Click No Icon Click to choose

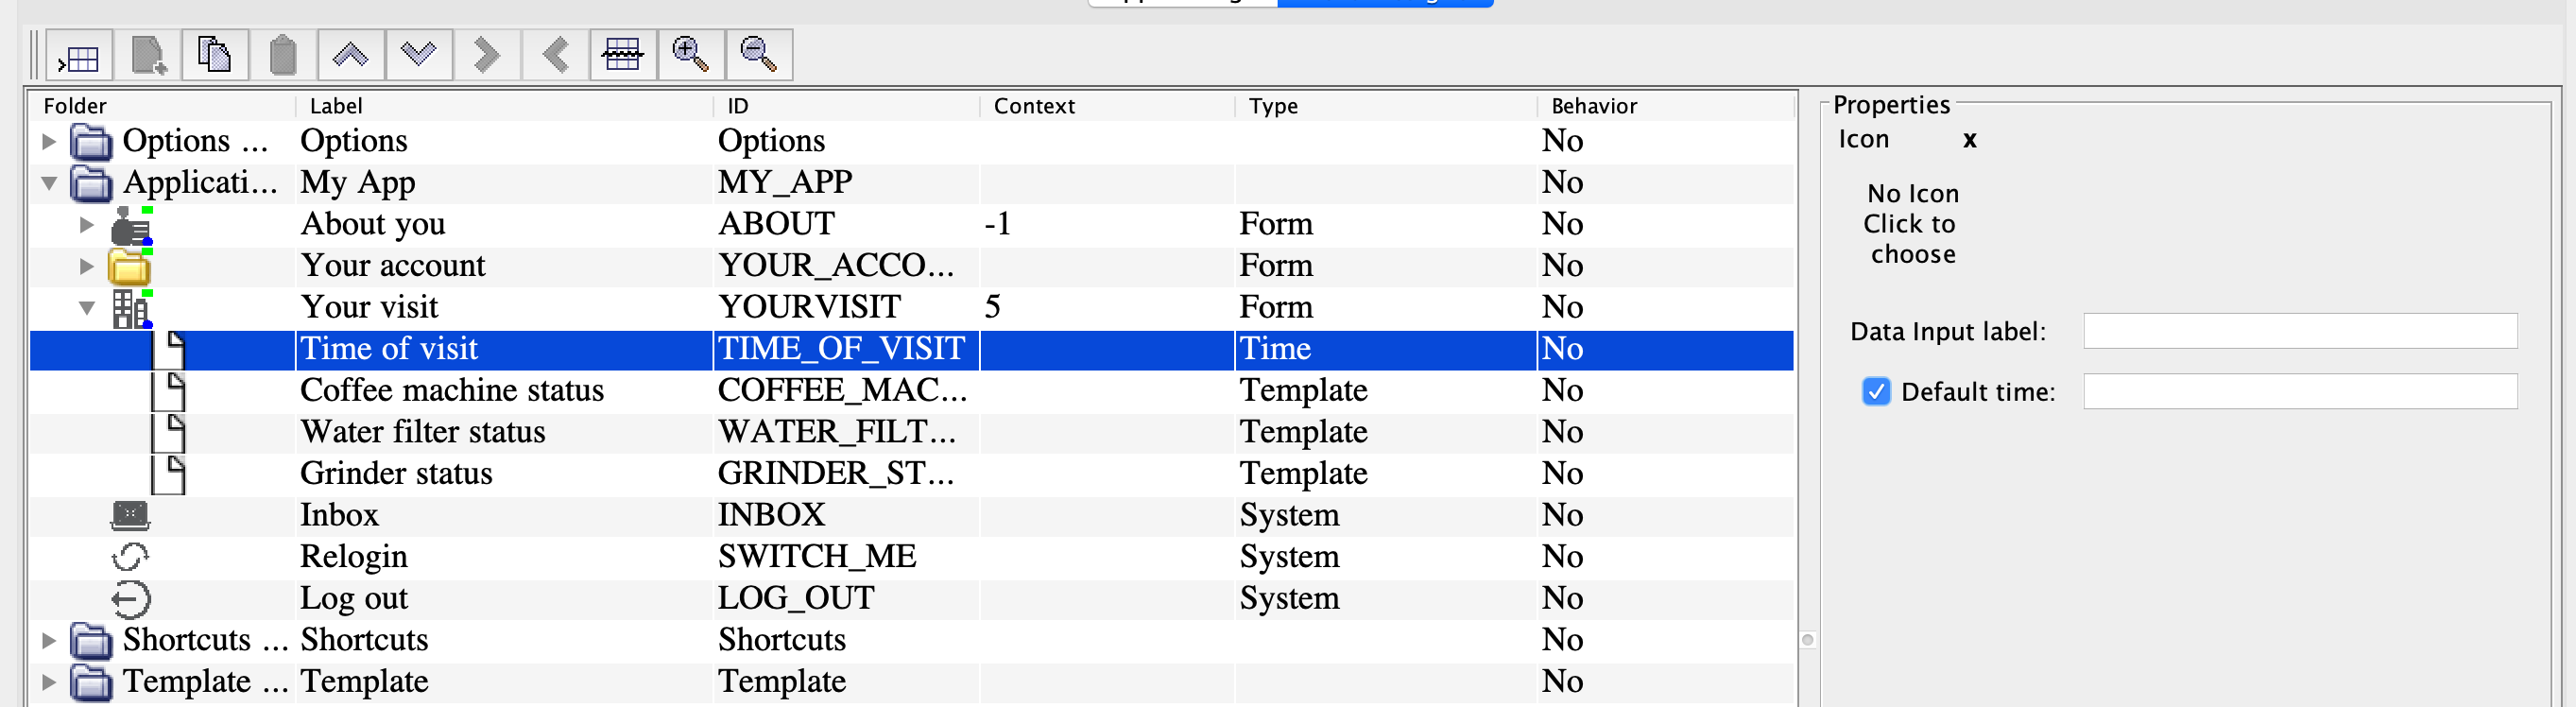click(1912, 224)
